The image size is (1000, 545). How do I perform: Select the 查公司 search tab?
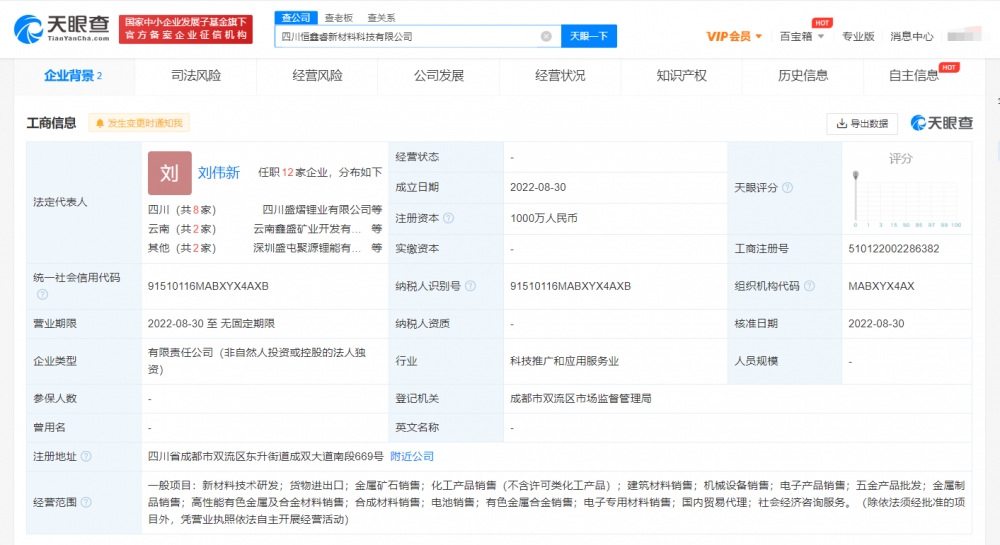[296, 18]
